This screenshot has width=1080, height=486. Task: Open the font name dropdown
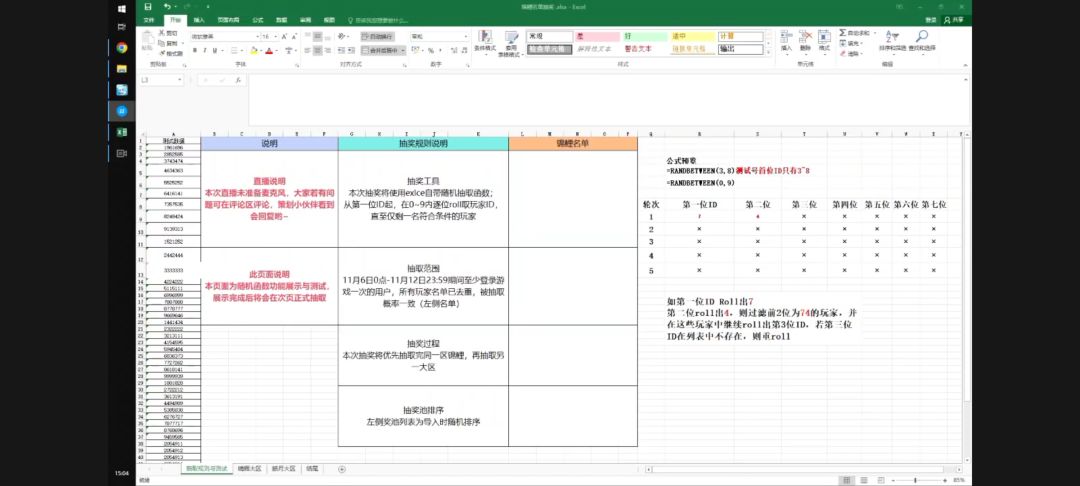[257, 36]
